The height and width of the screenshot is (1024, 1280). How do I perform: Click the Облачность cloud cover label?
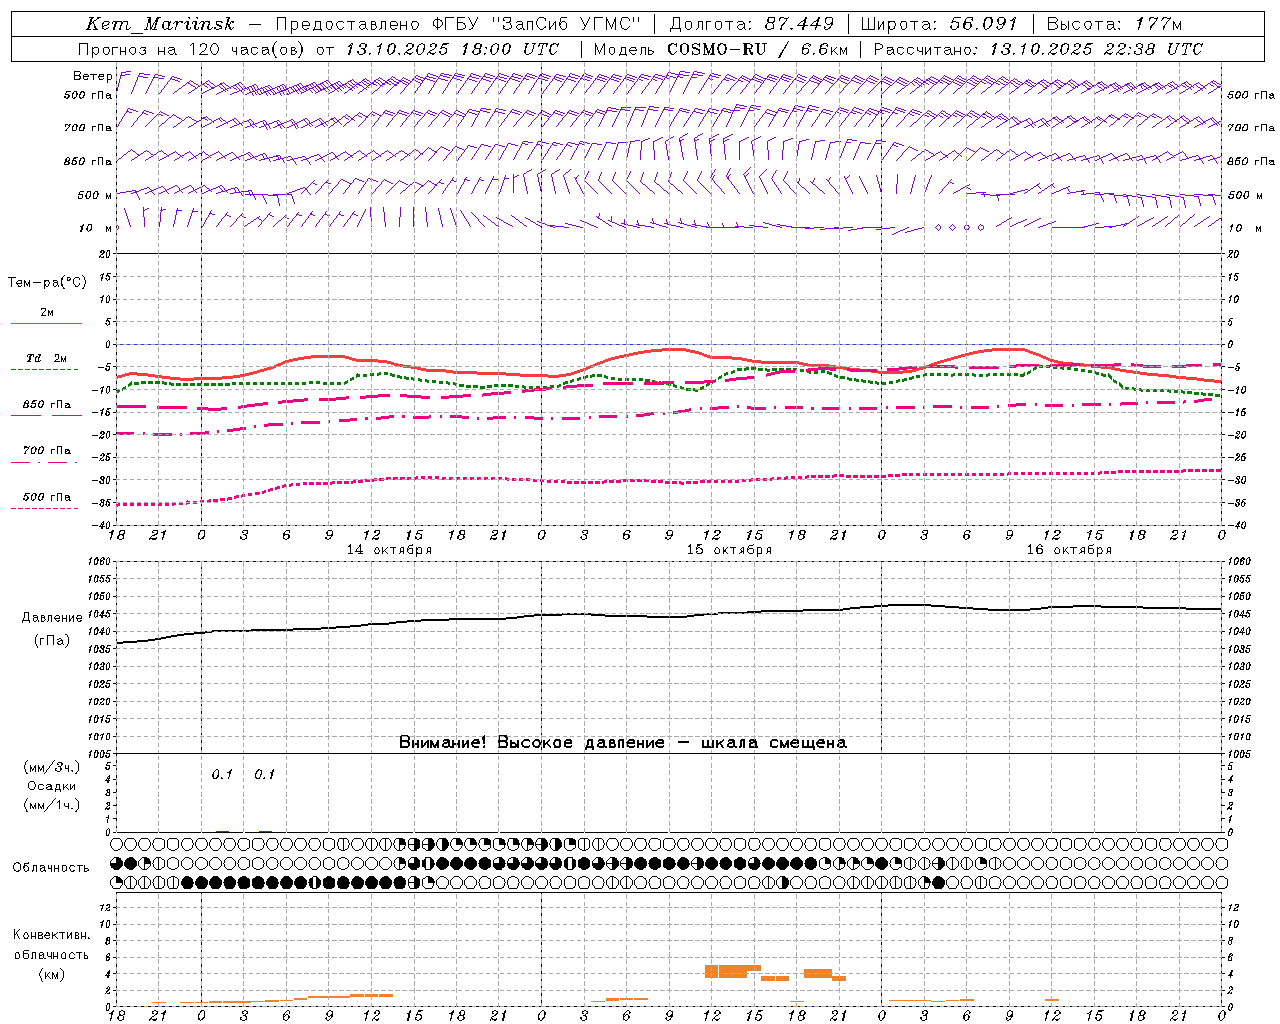[x=51, y=868]
